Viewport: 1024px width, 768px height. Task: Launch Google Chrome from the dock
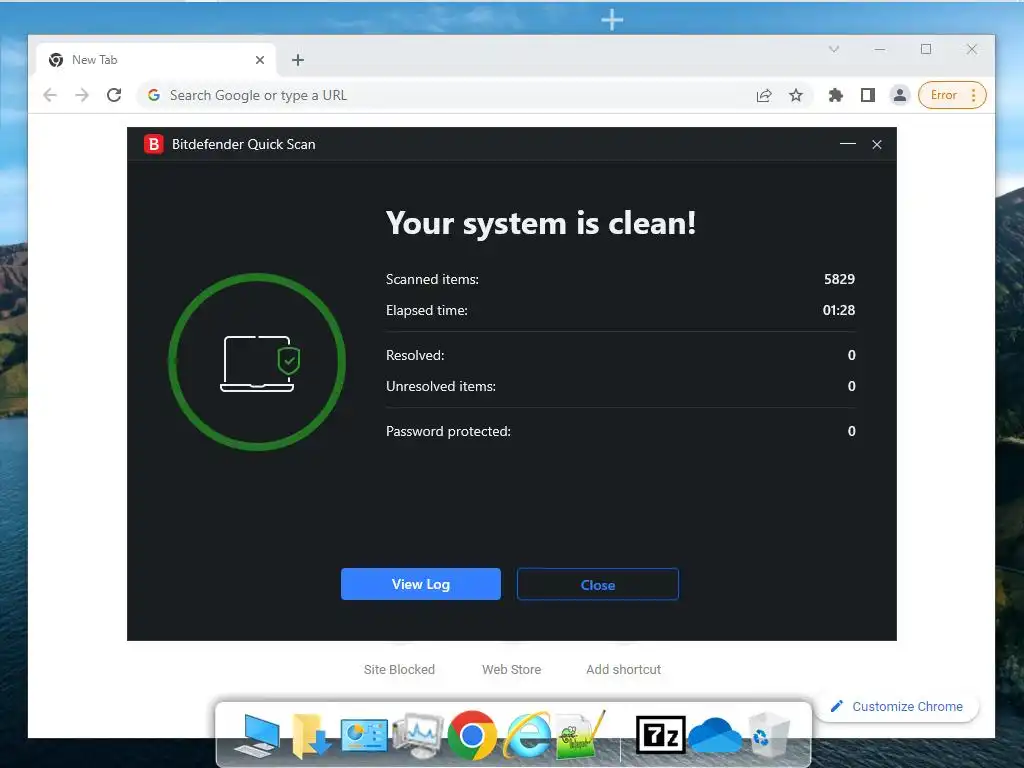472,736
